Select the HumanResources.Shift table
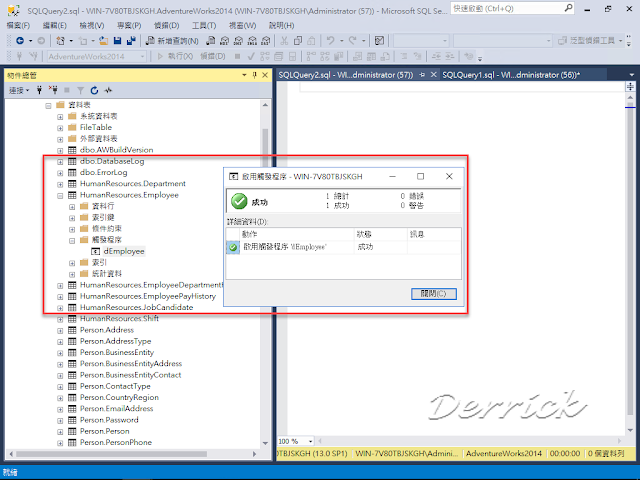The width and height of the screenshot is (640, 480). [119, 318]
